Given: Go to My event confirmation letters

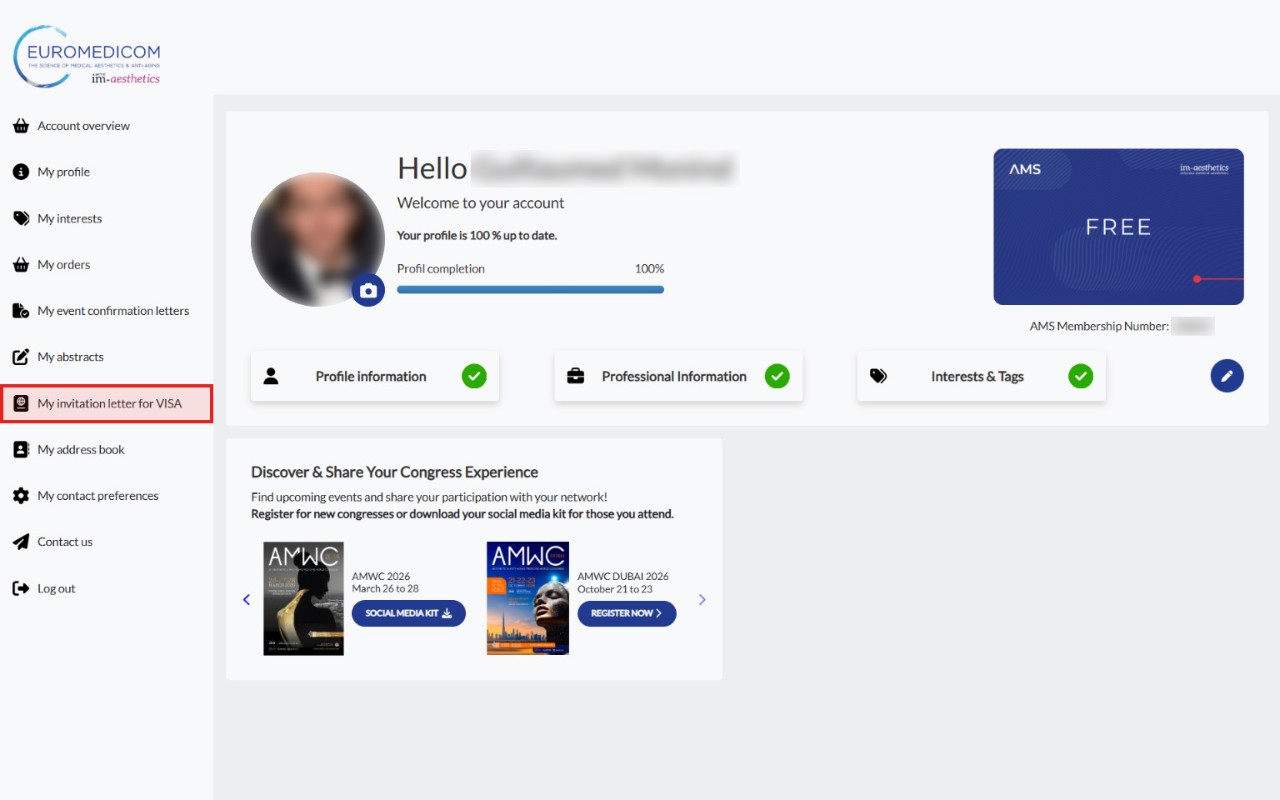Looking at the screenshot, I should [112, 311].
